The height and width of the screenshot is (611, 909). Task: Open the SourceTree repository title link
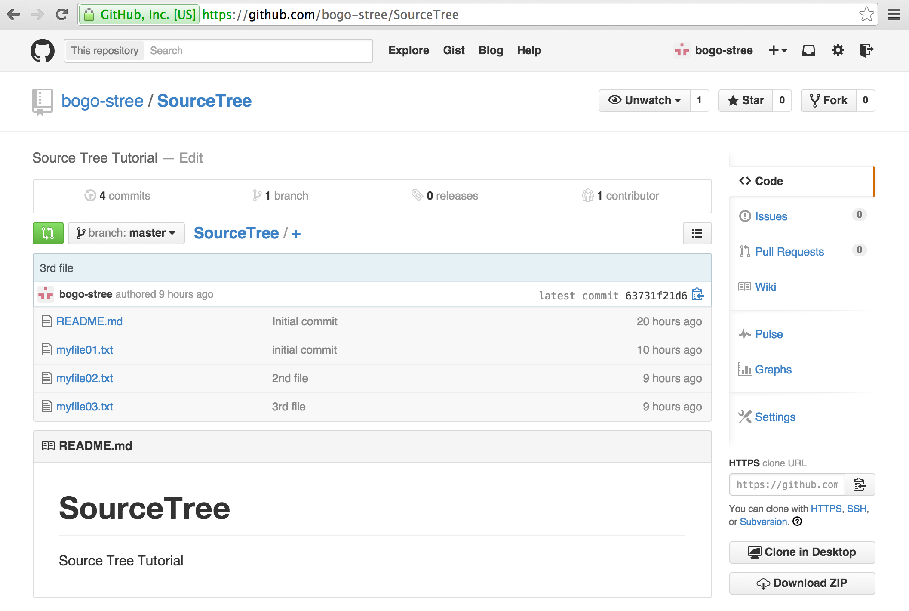(x=204, y=101)
